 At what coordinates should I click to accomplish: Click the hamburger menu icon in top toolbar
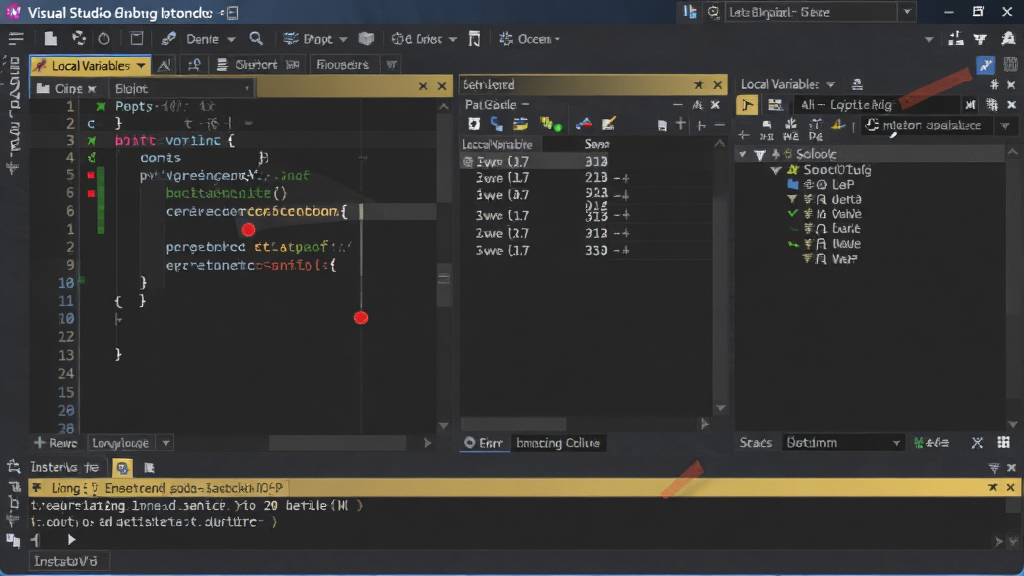pyautogui.click(x=16, y=39)
